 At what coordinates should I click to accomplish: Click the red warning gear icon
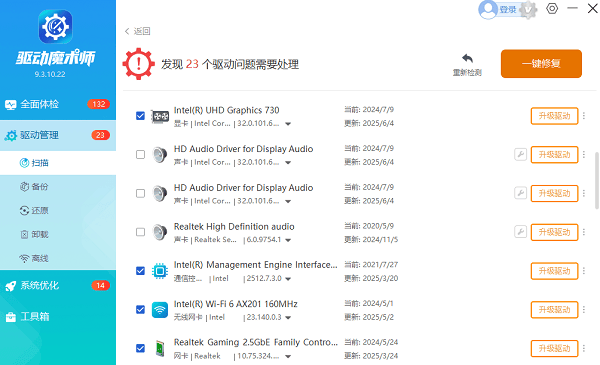point(139,64)
